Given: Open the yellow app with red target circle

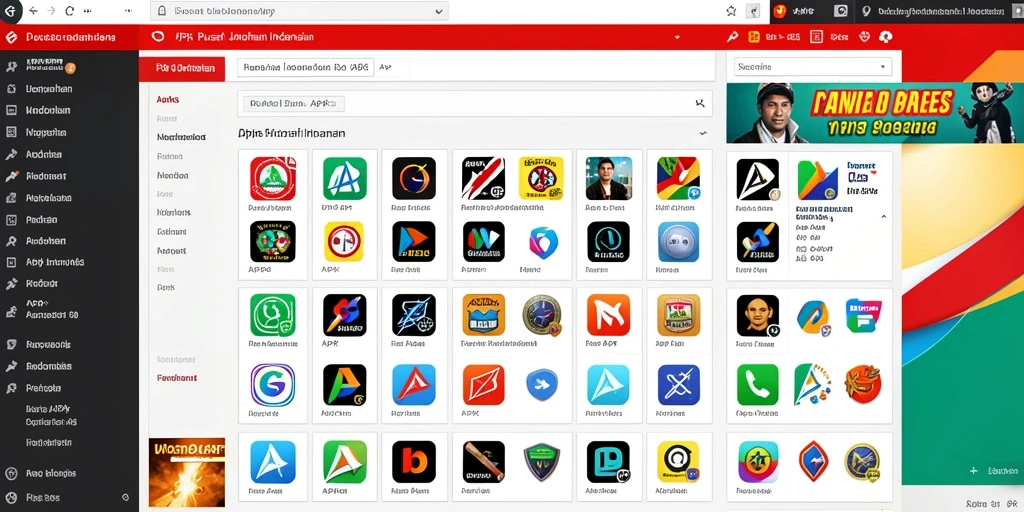Looking at the screenshot, I should click(344, 242).
